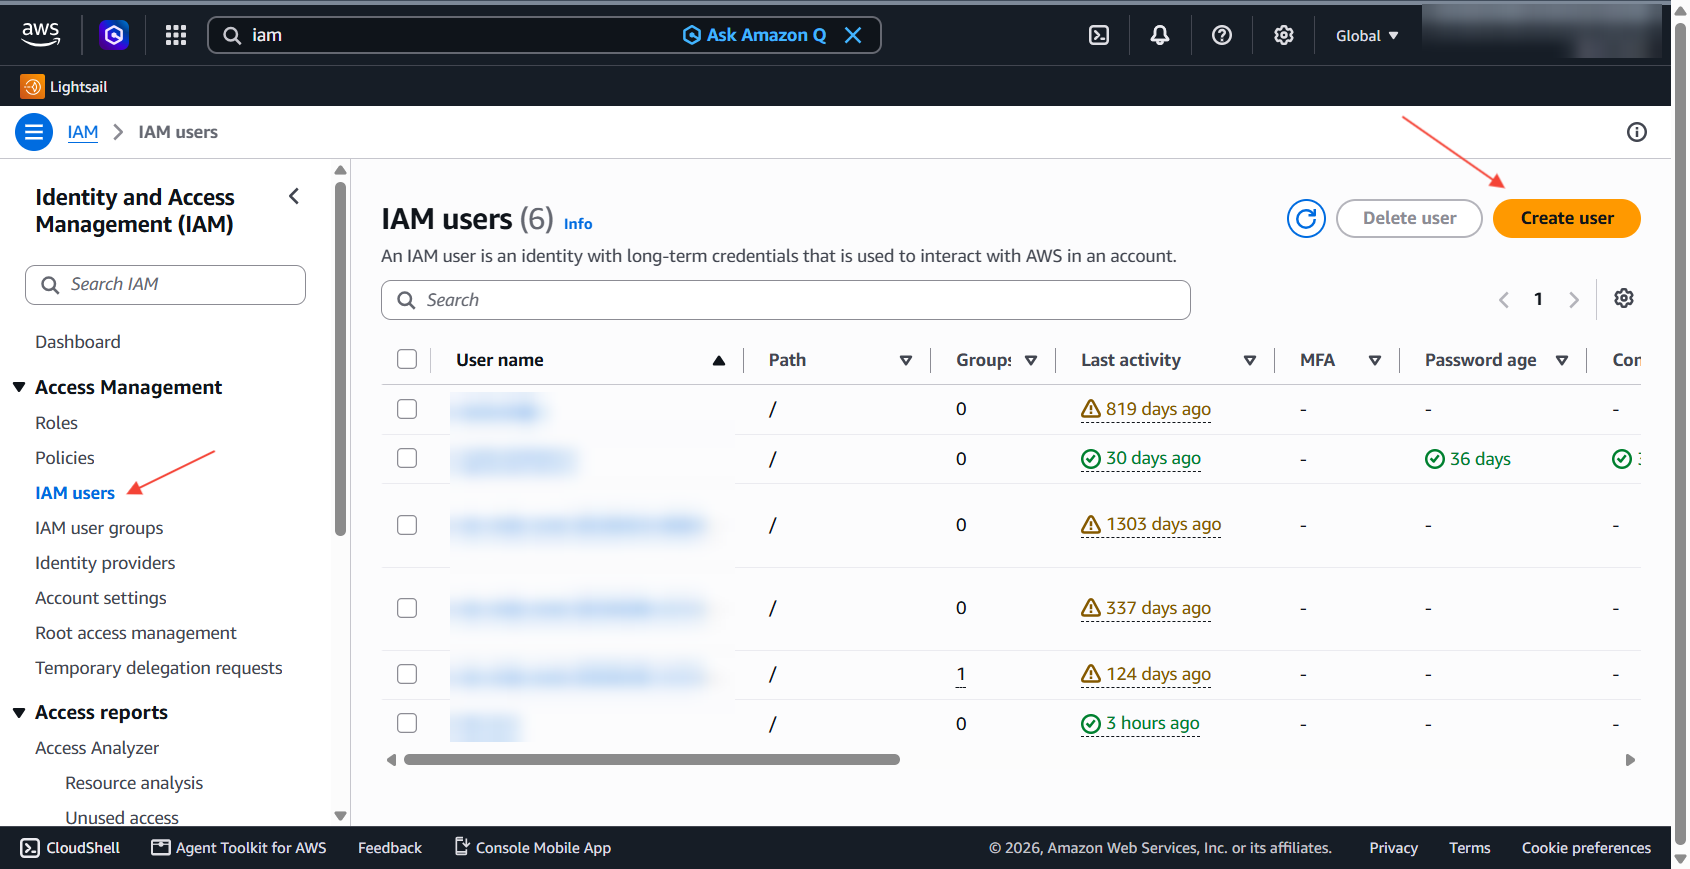Check the user with 819 days ago activity
Screen dimensions: 1690x869
[x=407, y=409]
